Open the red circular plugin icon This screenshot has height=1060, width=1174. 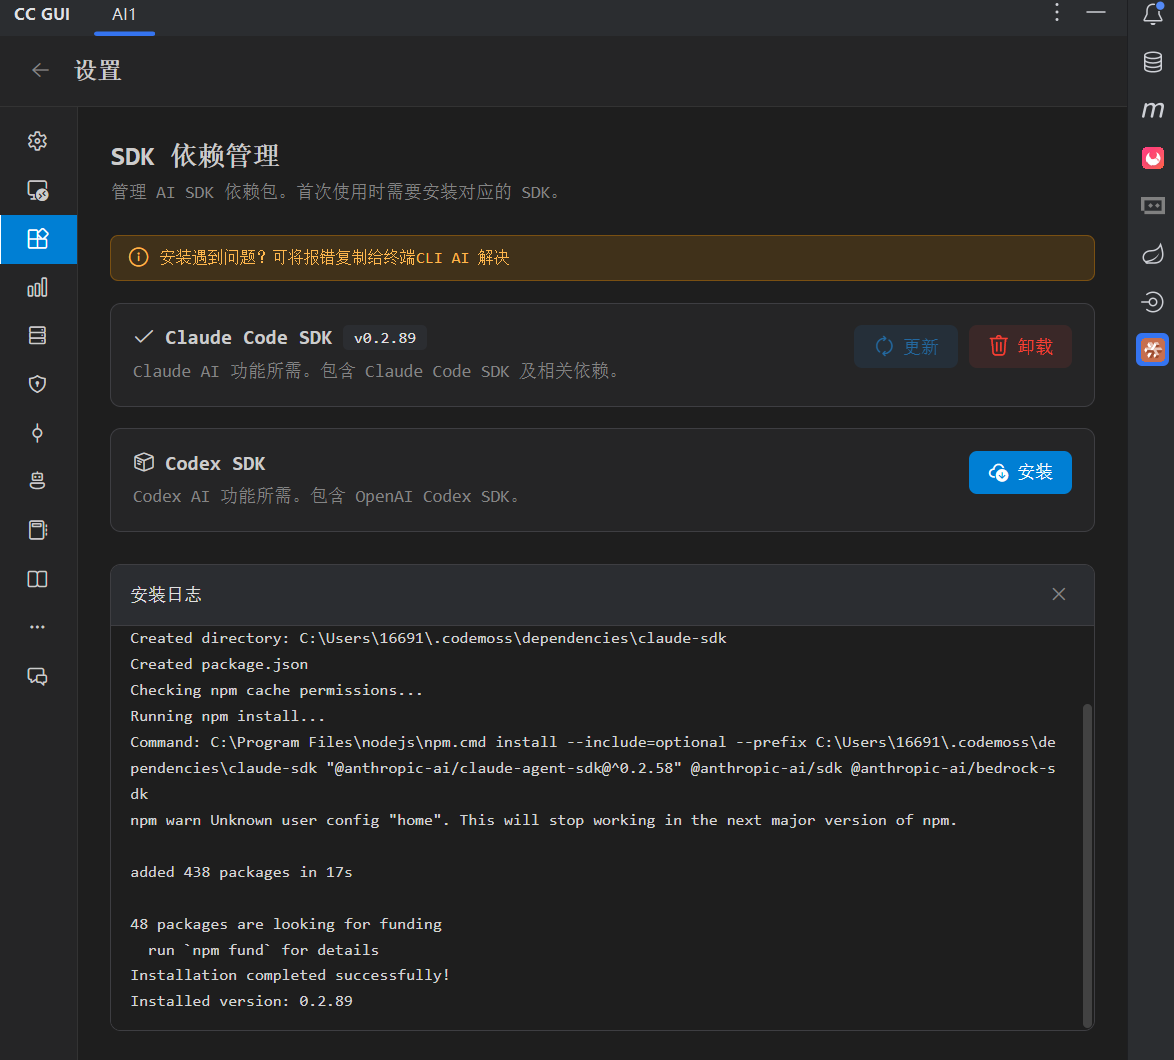1153,158
